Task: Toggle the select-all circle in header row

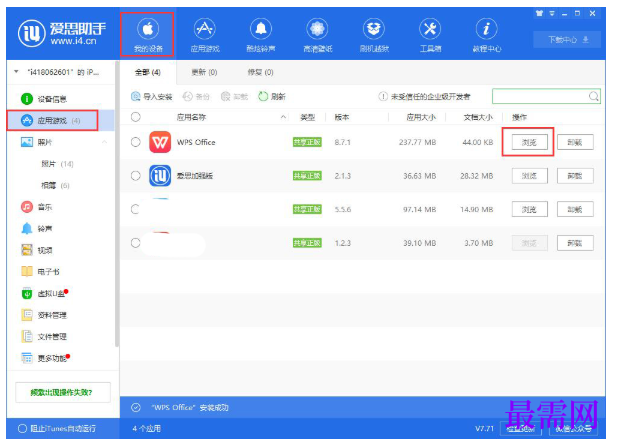Action: coord(136,117)
